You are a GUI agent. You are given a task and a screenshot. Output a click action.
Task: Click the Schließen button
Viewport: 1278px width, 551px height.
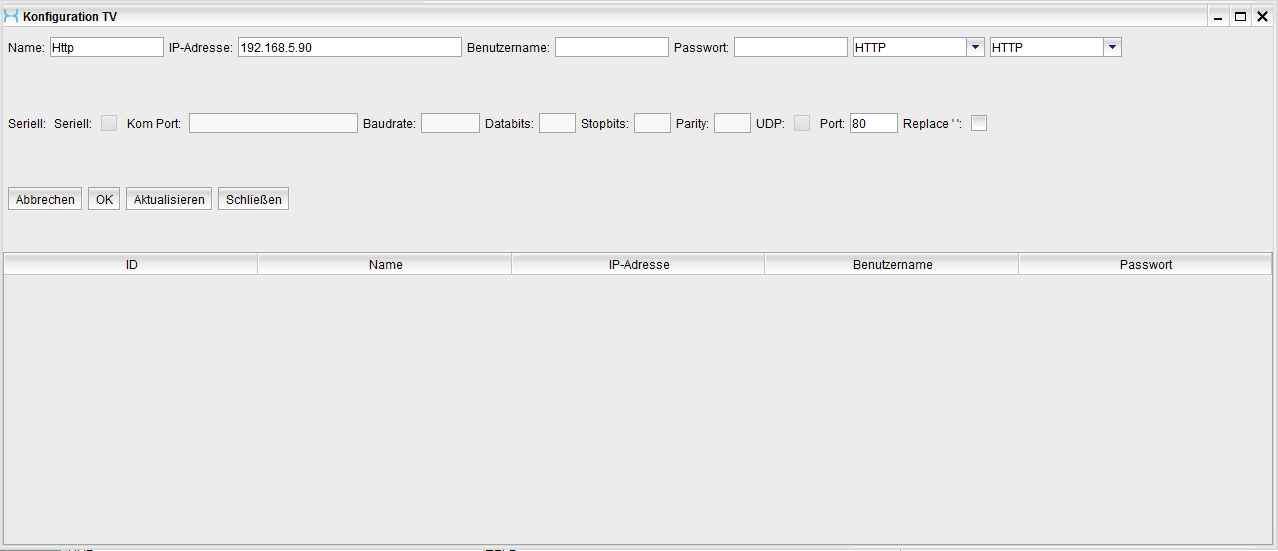coord(254,199)
